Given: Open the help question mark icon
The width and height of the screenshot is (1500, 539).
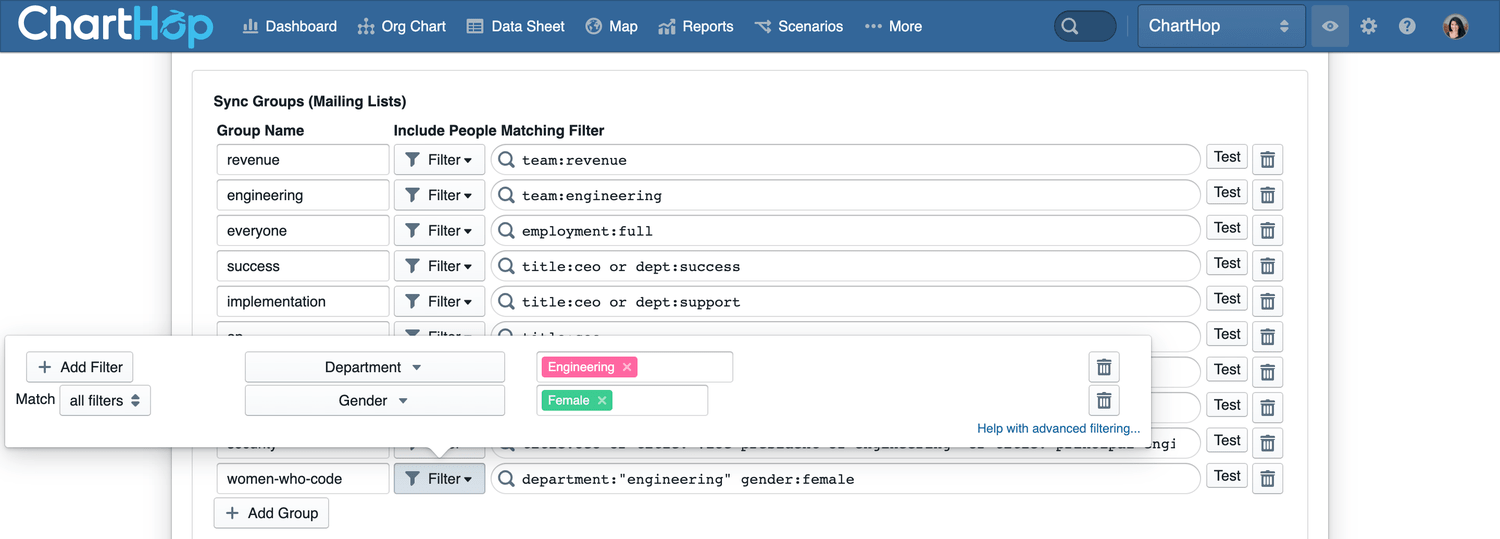Looking at the screenshot, I should point(1407,26).
